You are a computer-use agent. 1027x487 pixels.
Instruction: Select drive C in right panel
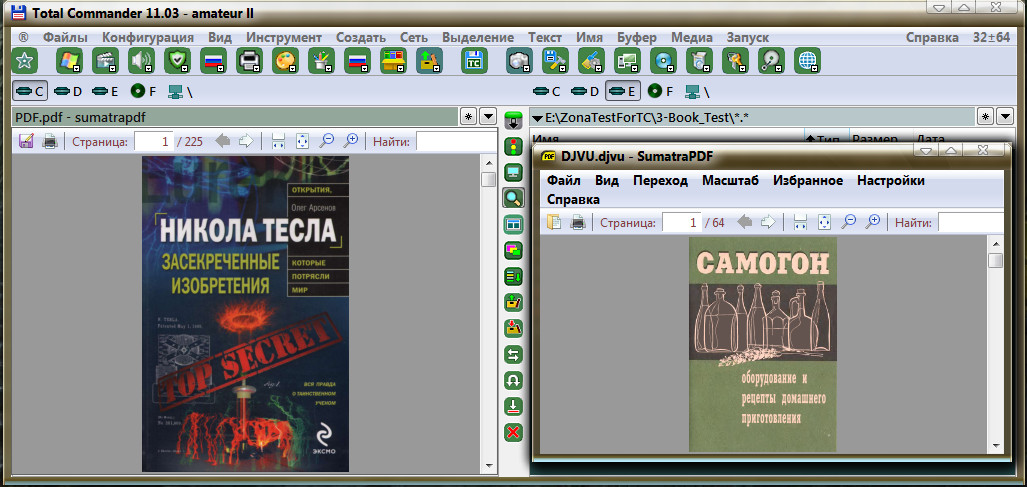(547, 92)
